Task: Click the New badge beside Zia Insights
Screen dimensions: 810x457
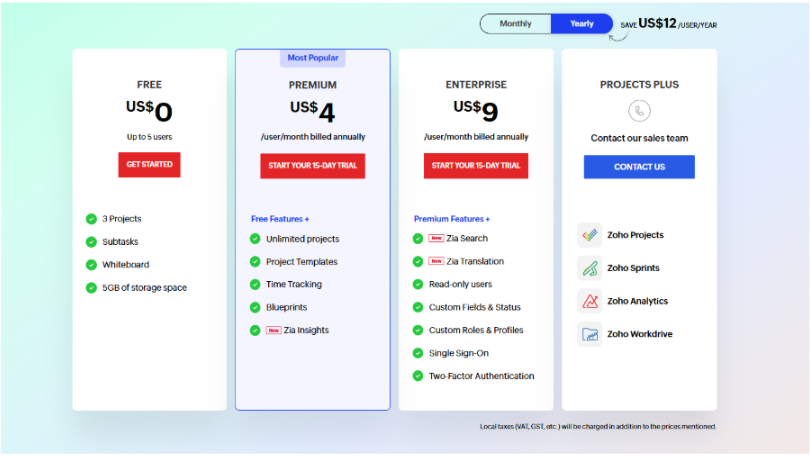Action: (273, 330)
